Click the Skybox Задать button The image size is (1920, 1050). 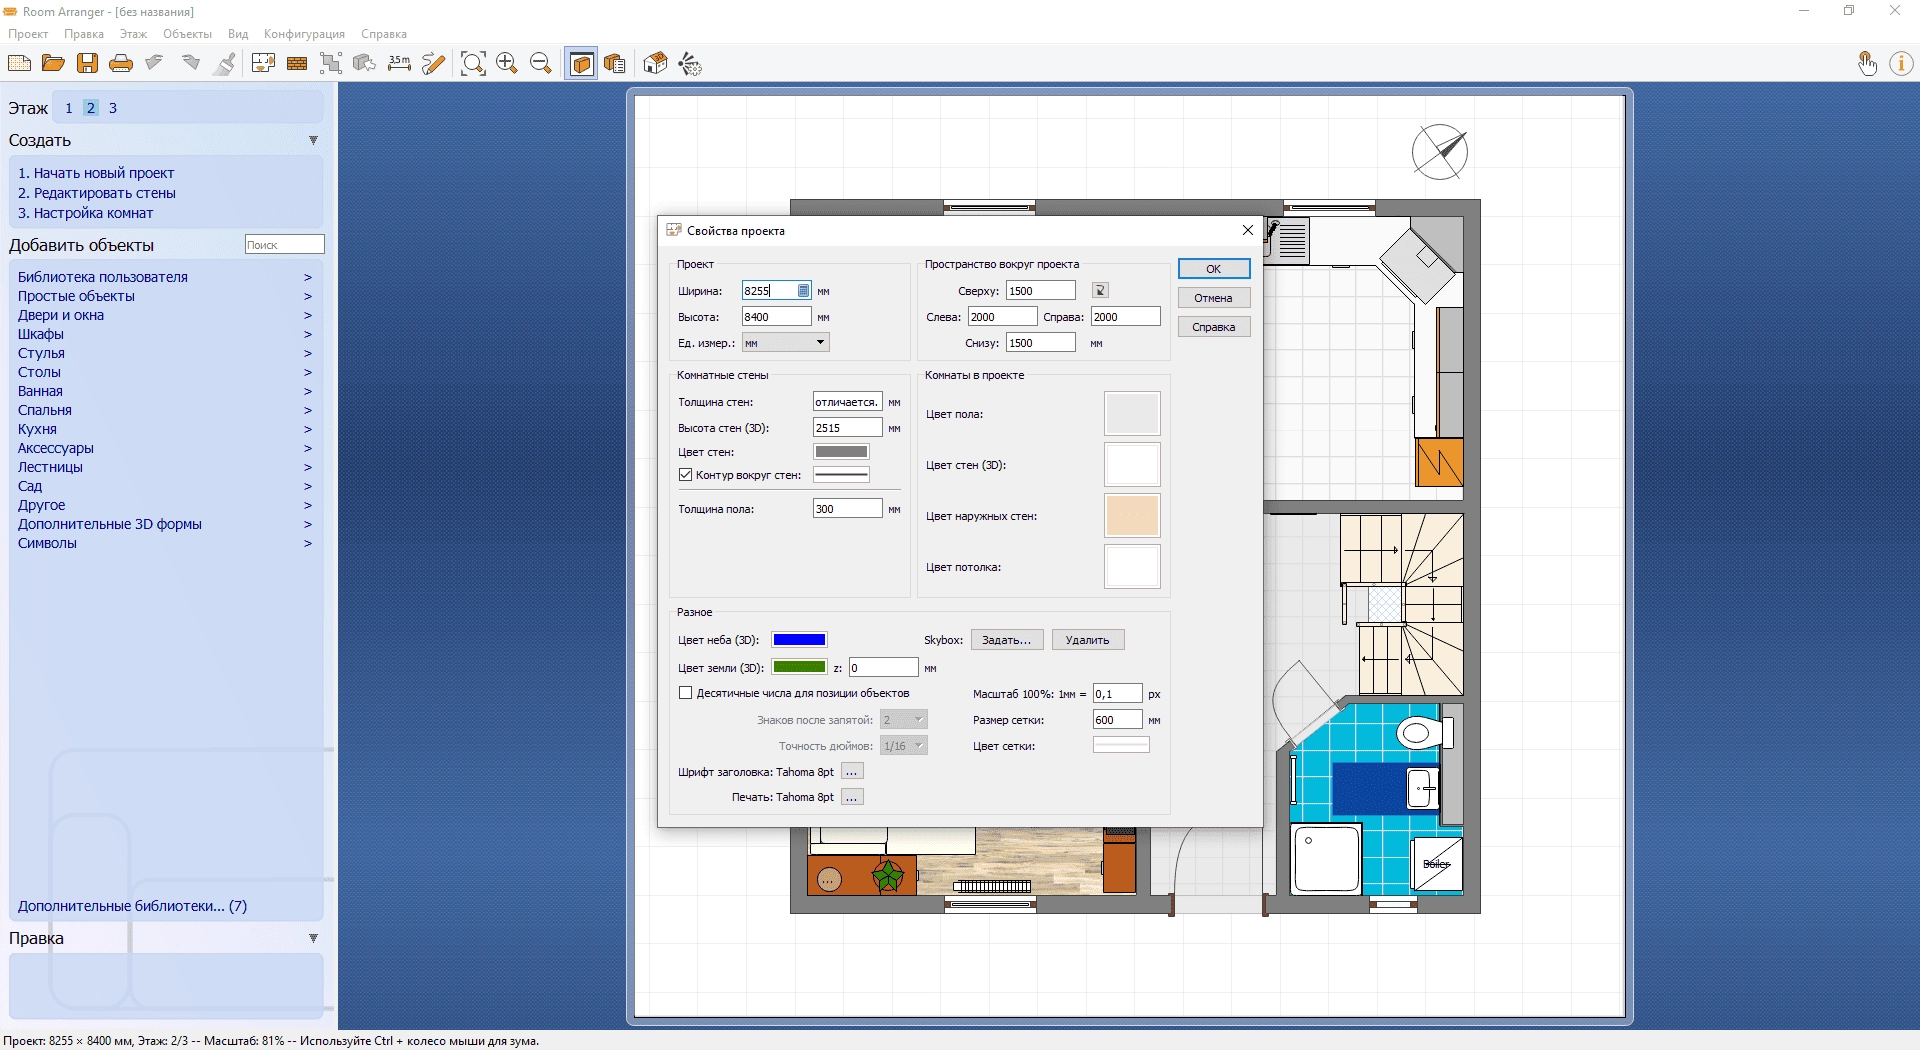pyautogui.click(x=1007, y=640)
